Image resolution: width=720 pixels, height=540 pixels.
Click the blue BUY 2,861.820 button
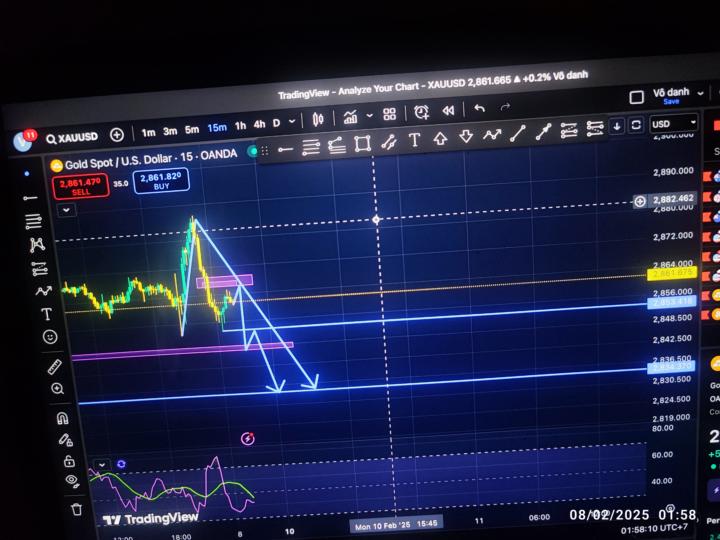(161, 180)
